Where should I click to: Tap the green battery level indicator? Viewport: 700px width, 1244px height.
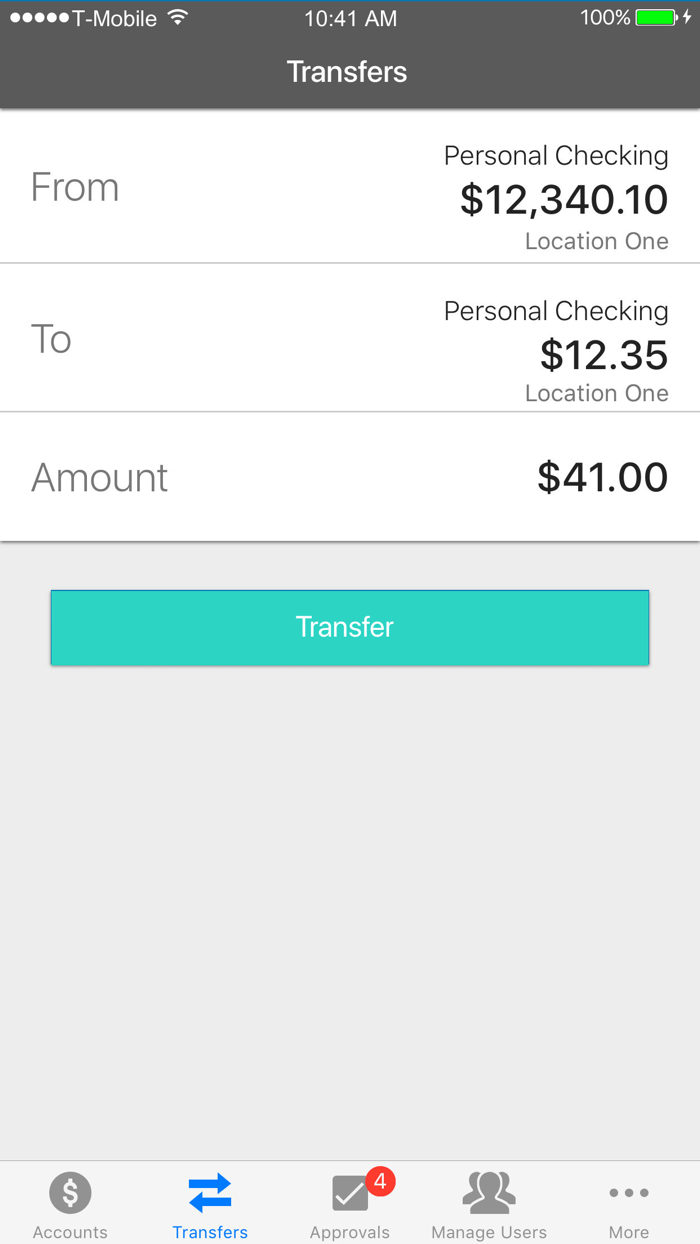(x=655, y=17)
